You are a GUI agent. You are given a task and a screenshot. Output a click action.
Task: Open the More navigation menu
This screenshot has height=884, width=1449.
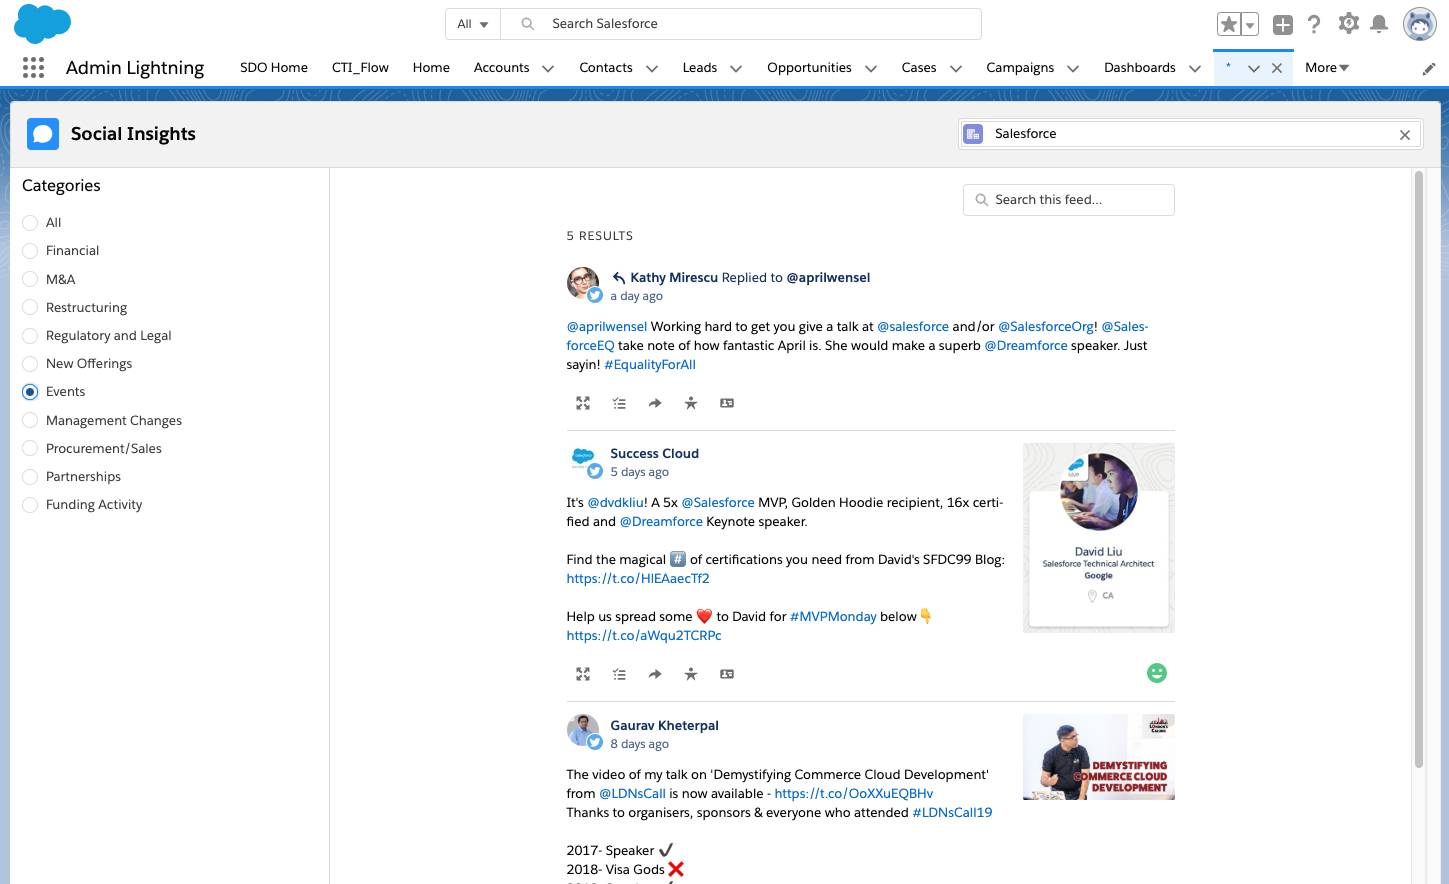click(1327, 67)
